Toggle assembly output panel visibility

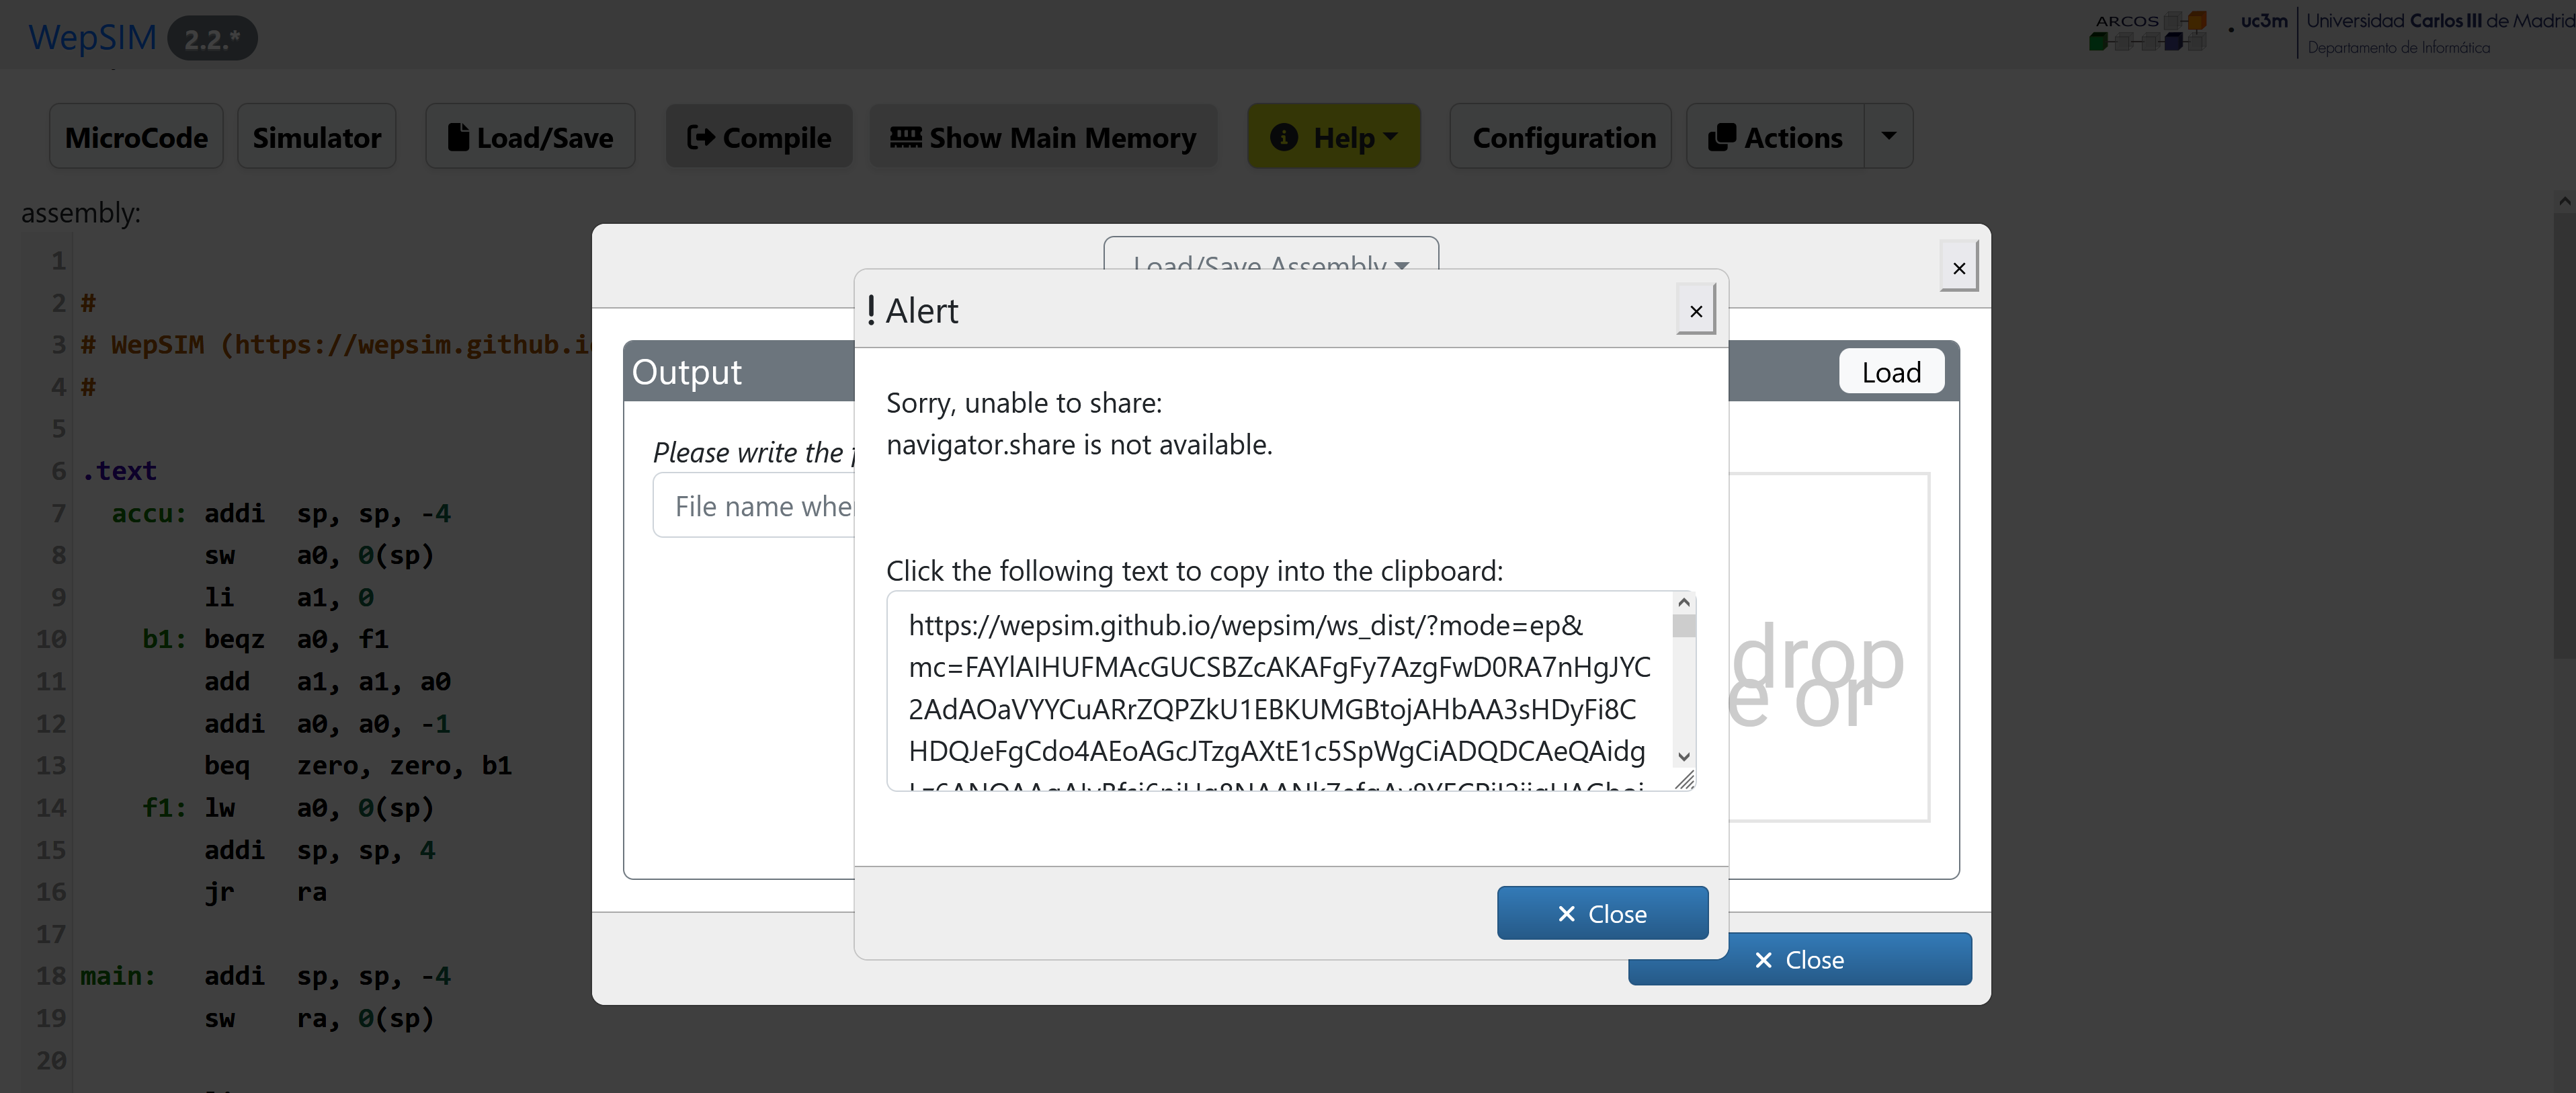tap(687, 370)
